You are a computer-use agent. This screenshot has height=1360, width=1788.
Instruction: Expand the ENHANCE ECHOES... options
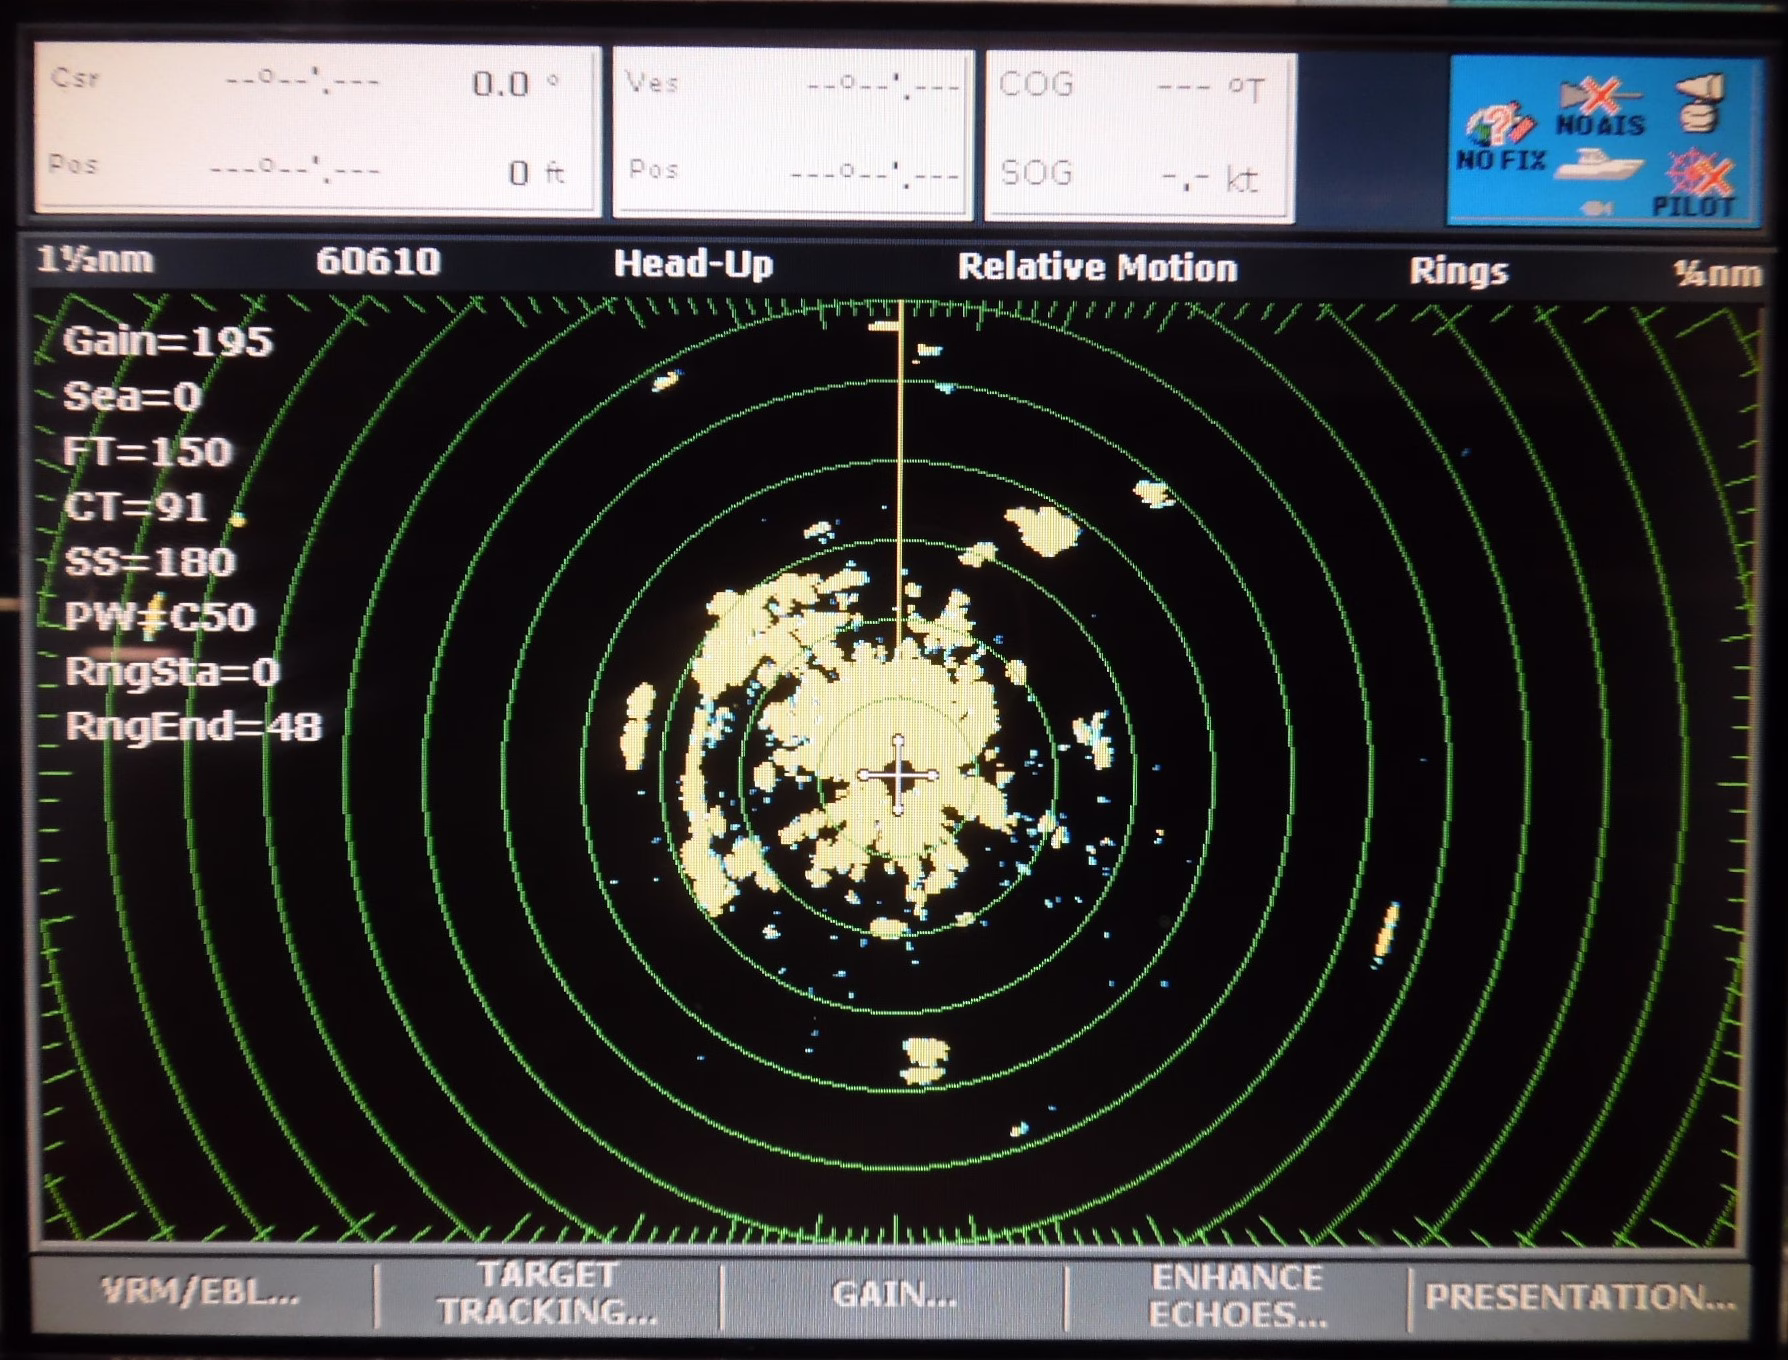(1238, 1296)
